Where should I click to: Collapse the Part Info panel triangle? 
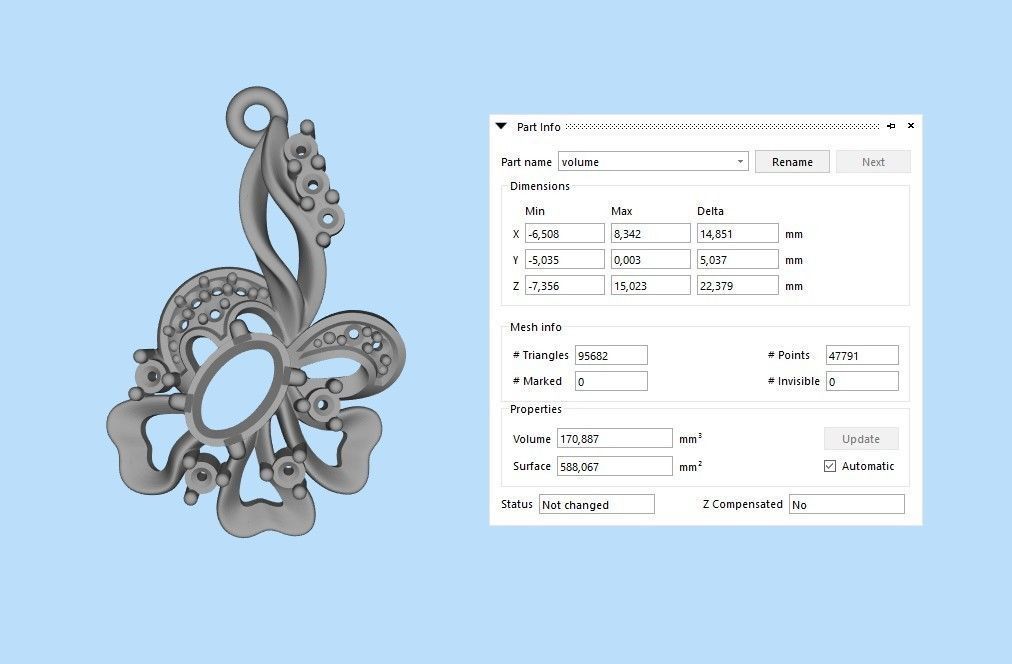point(501,126)
